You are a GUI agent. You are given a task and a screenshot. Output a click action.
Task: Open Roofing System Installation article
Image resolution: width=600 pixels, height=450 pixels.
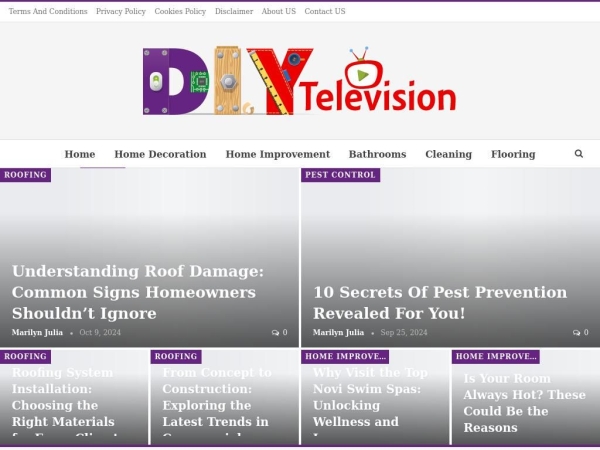[x=63, y=401]
